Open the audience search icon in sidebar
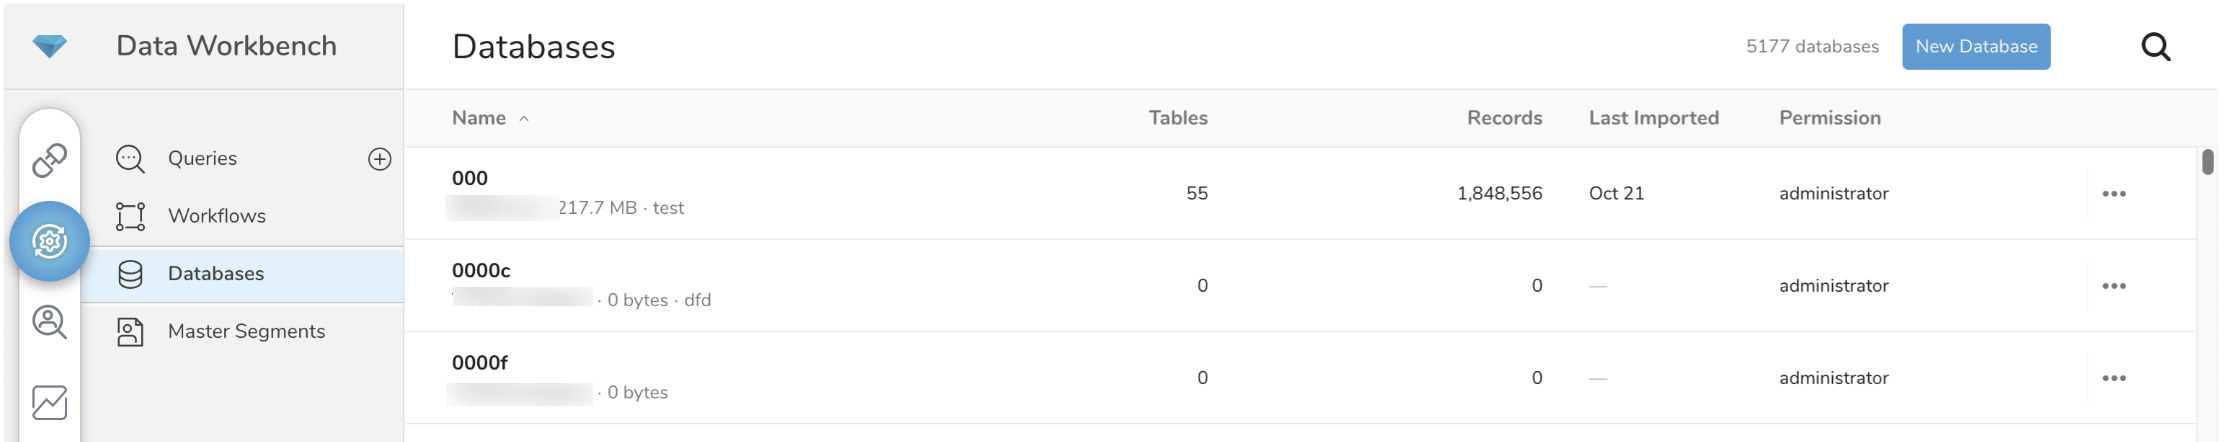The width and height of the screenshot is (2228, 442). 49,322
